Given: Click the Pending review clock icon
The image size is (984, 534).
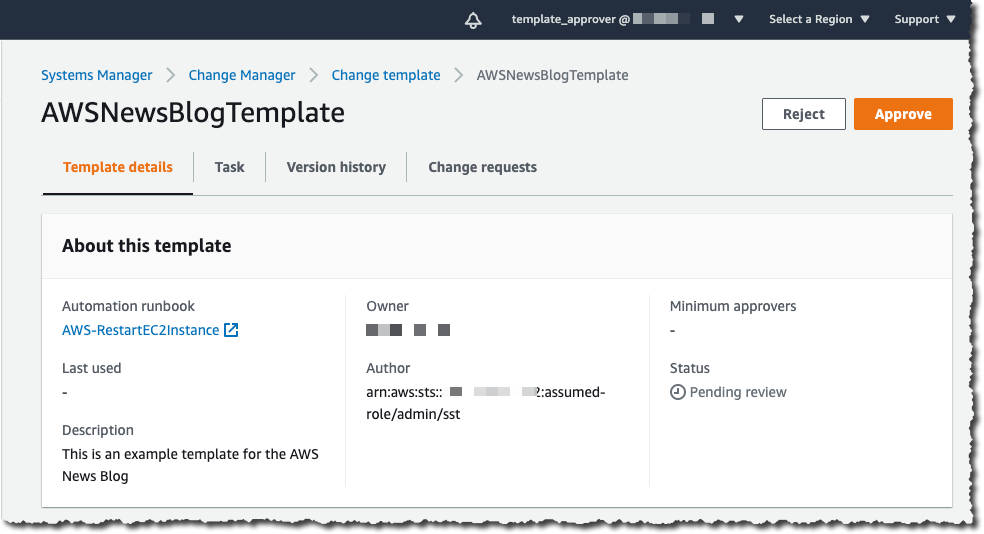Looking at the screenshot, I should coord(678,392).
